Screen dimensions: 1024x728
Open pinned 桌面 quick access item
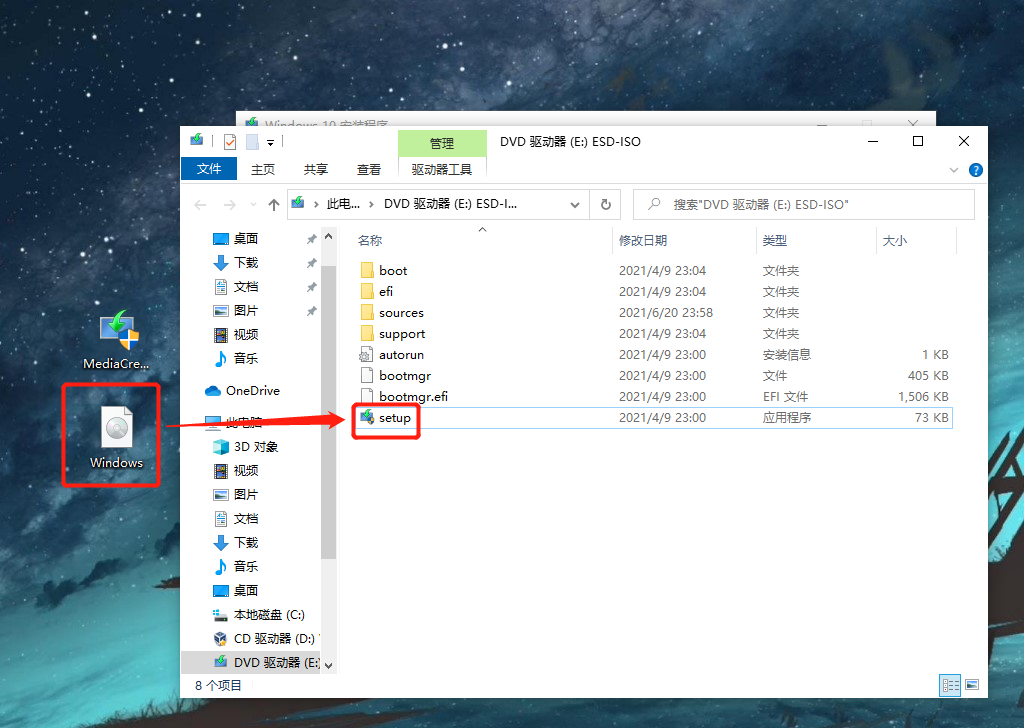(x=236, y=239)
